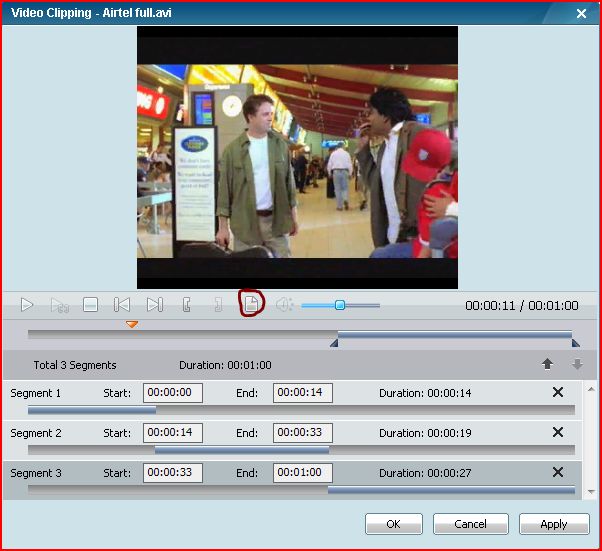Delete Segment 2
This screenshot has width=602, height=551.
[x=558, y=432]
